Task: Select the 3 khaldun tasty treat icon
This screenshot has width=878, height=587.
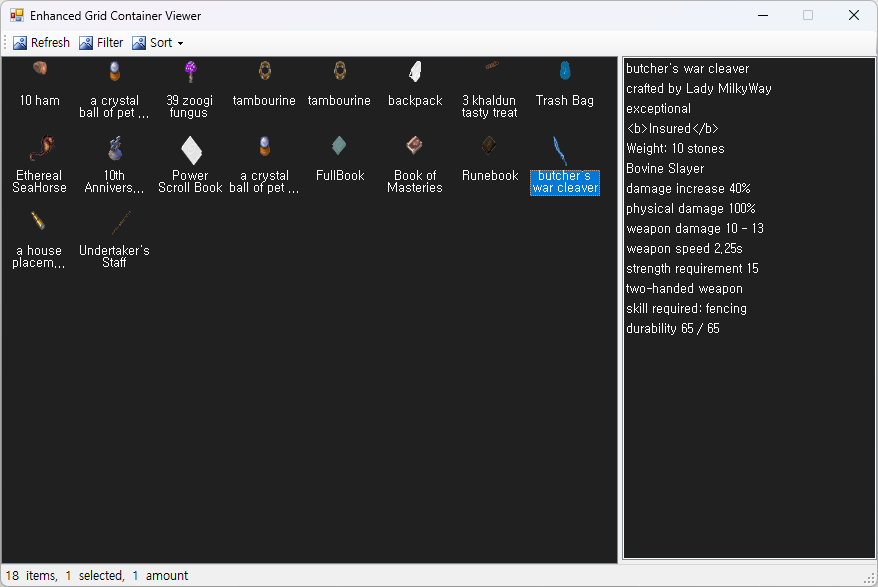Action: [x=492, y=66]
